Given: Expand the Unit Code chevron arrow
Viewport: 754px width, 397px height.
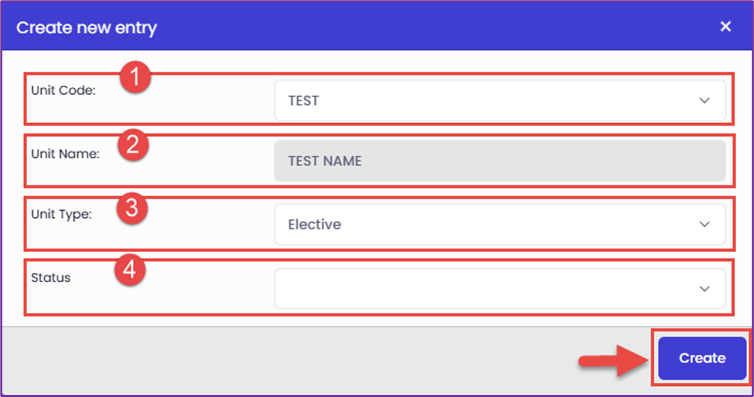Looking at the screenshot, I should tap(704, 100).
